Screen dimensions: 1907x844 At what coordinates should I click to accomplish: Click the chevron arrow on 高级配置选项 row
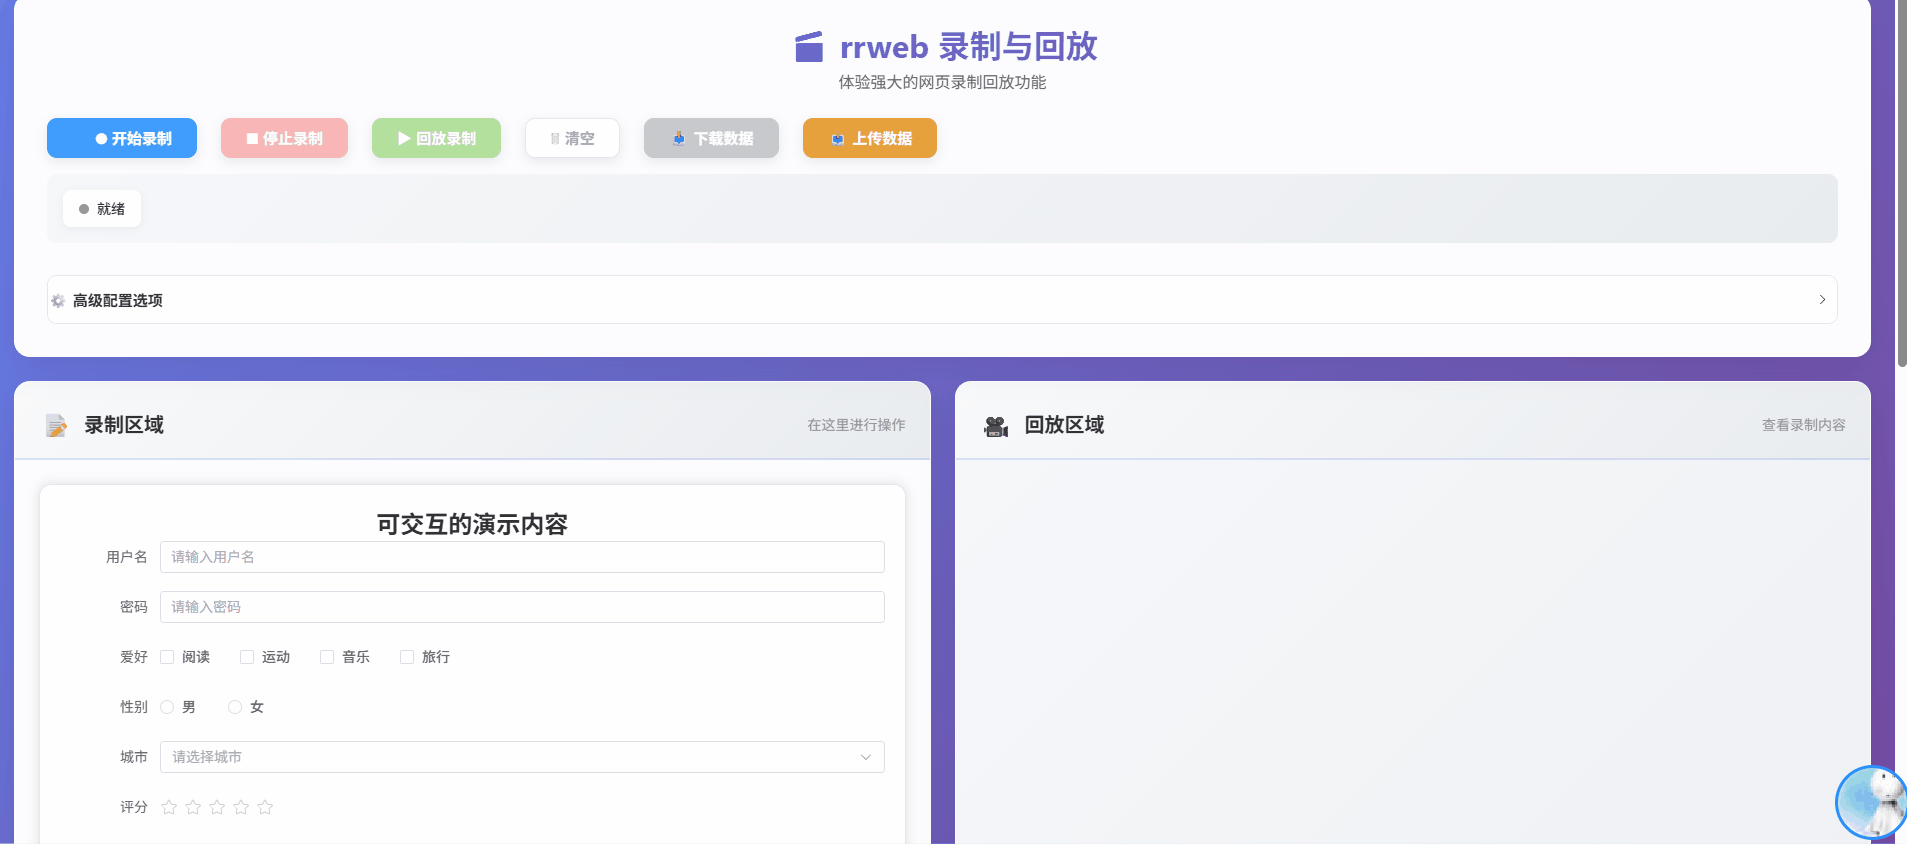tap(1822, 300)
